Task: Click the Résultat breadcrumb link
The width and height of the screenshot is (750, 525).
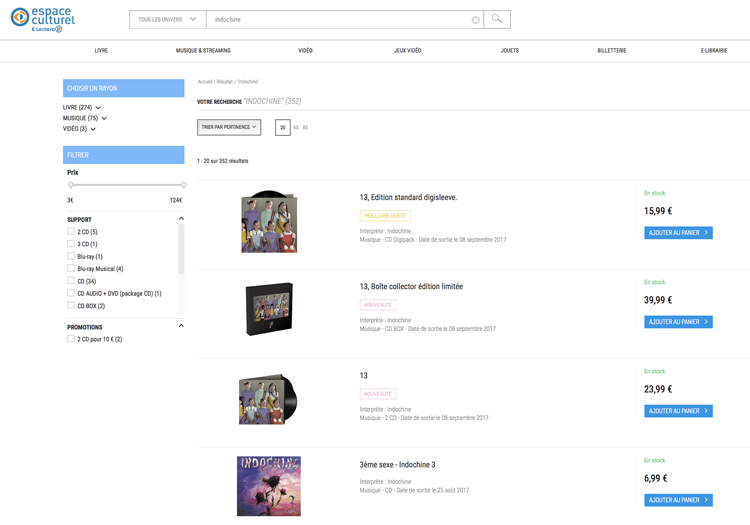Action: pyautogui.click(x=224, y=82)
